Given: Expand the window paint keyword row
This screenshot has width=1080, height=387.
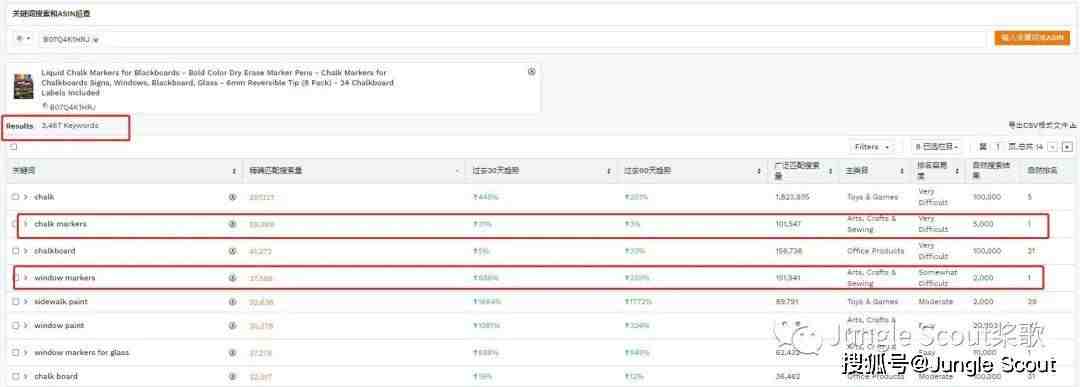Looking at the screenshot, I should 25,325.
